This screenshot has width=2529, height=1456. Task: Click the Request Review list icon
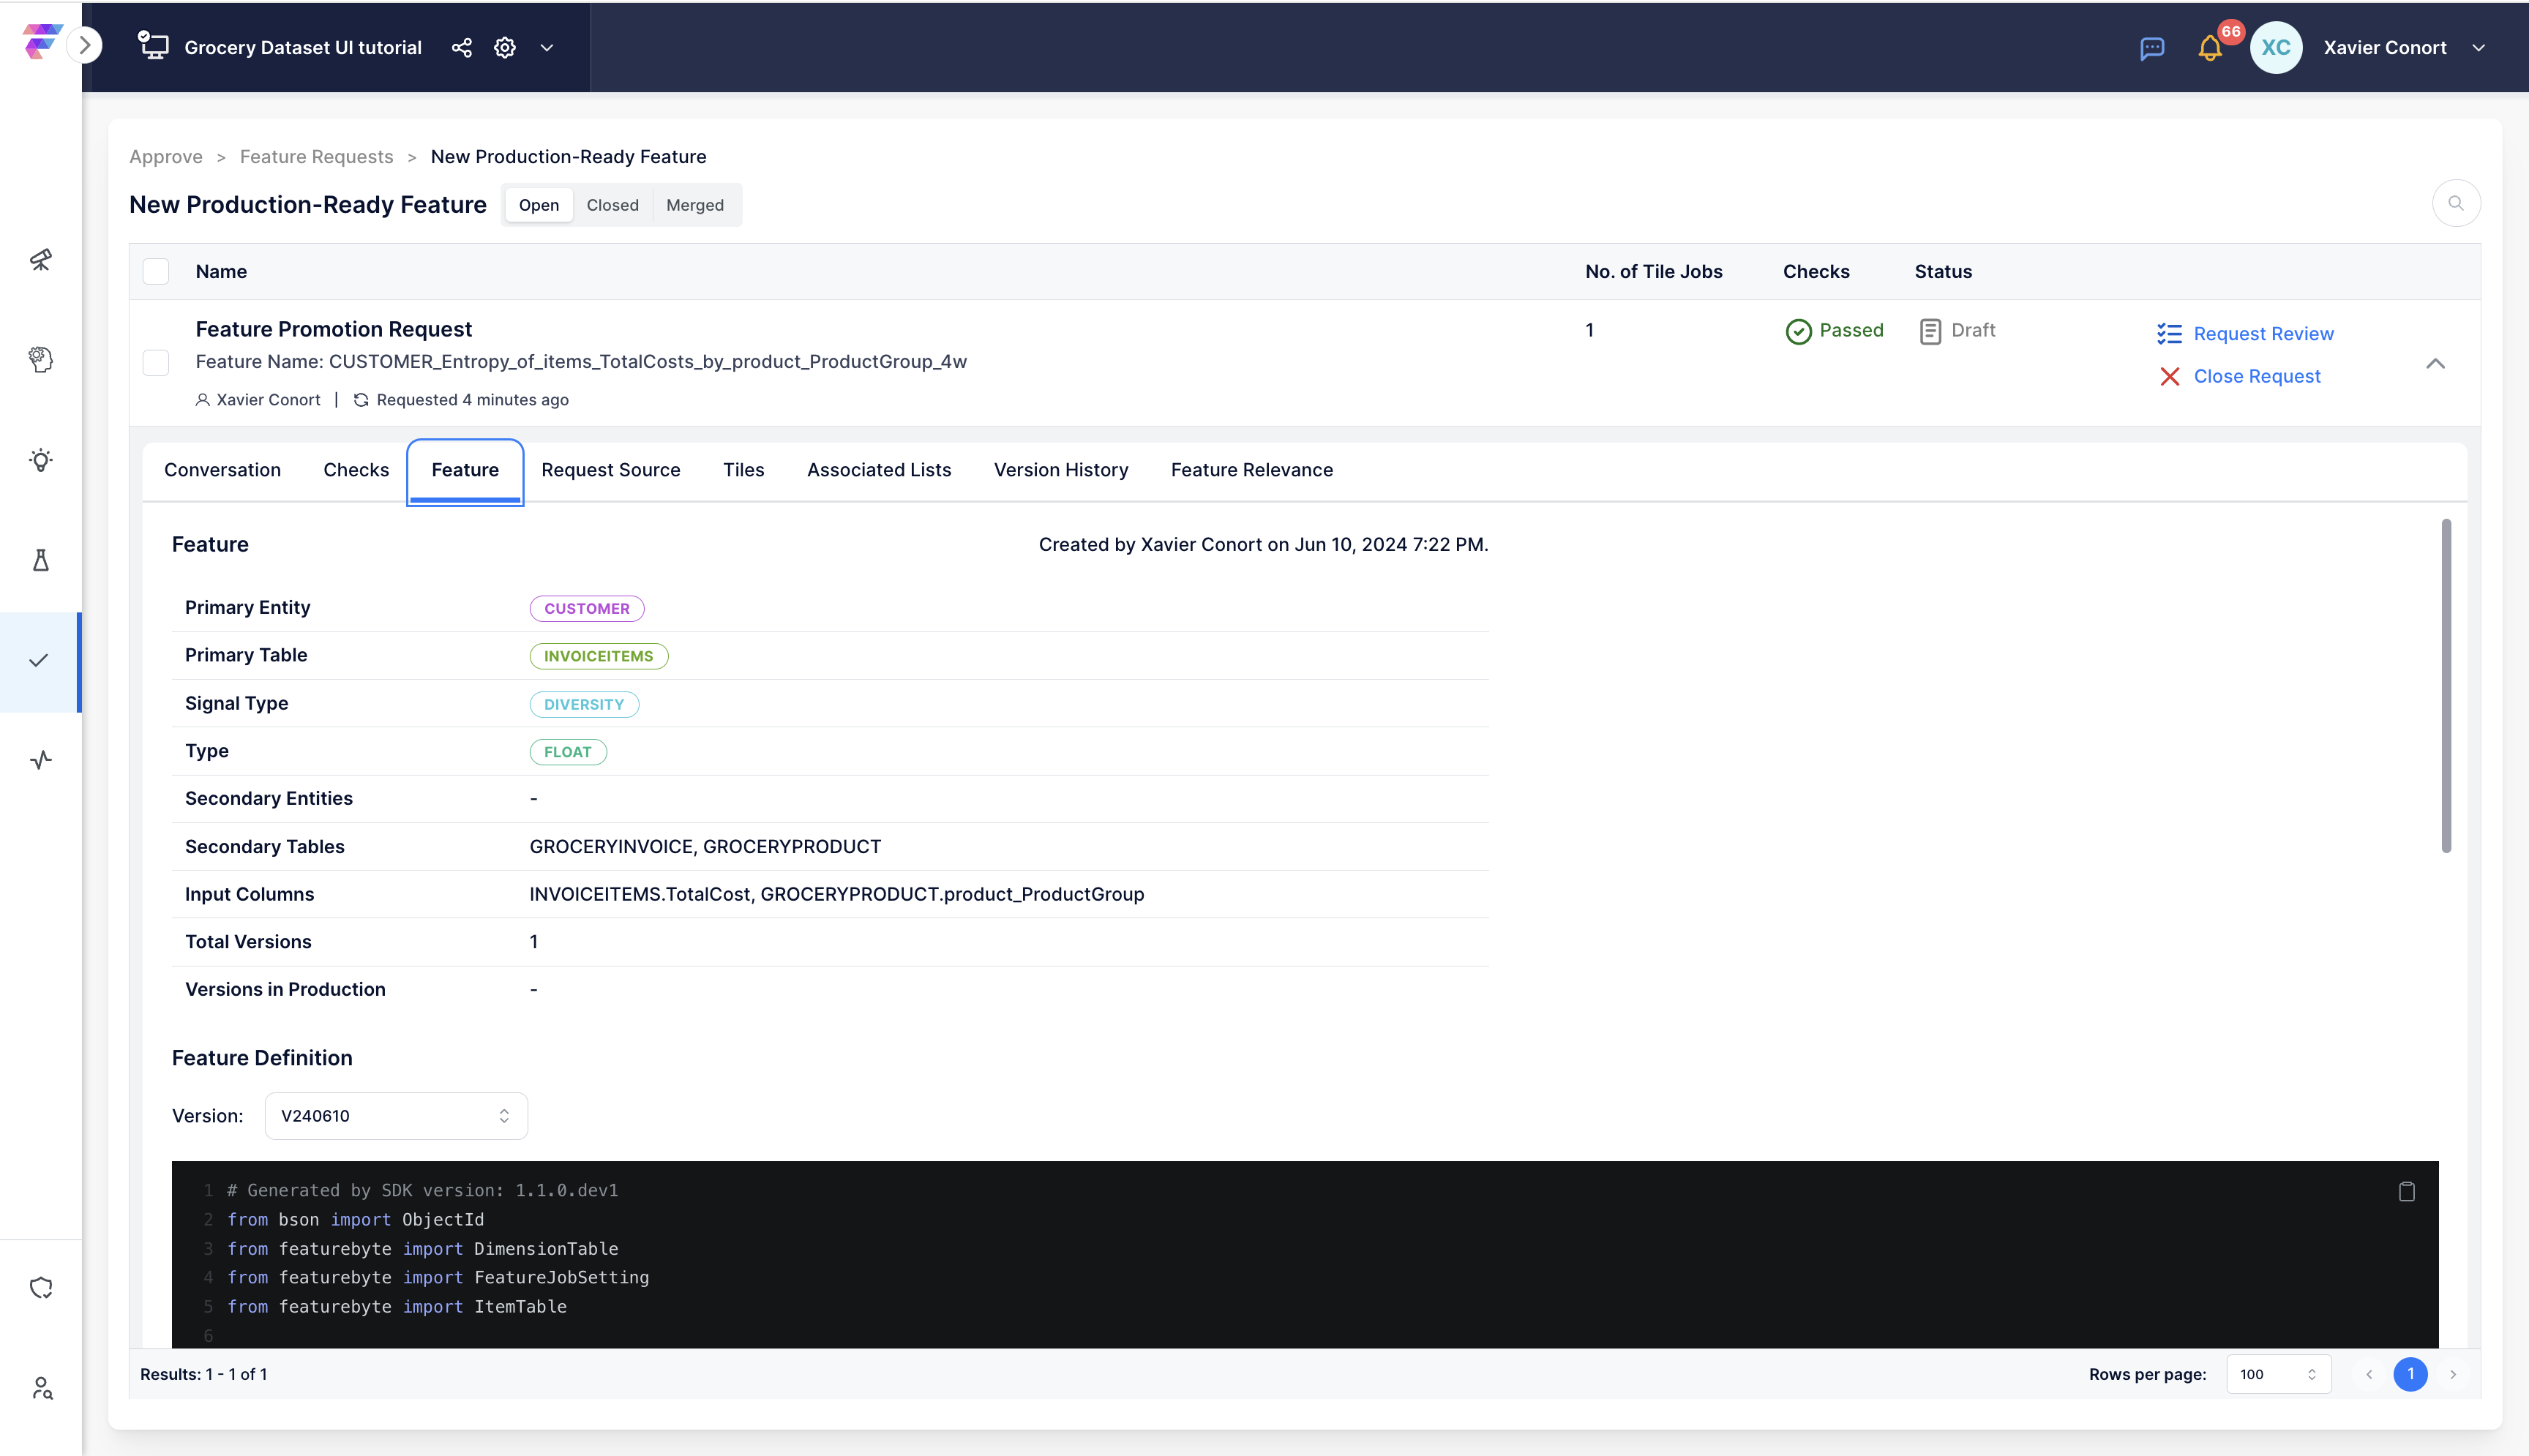pyautogui.click(x=2169, y=334)
